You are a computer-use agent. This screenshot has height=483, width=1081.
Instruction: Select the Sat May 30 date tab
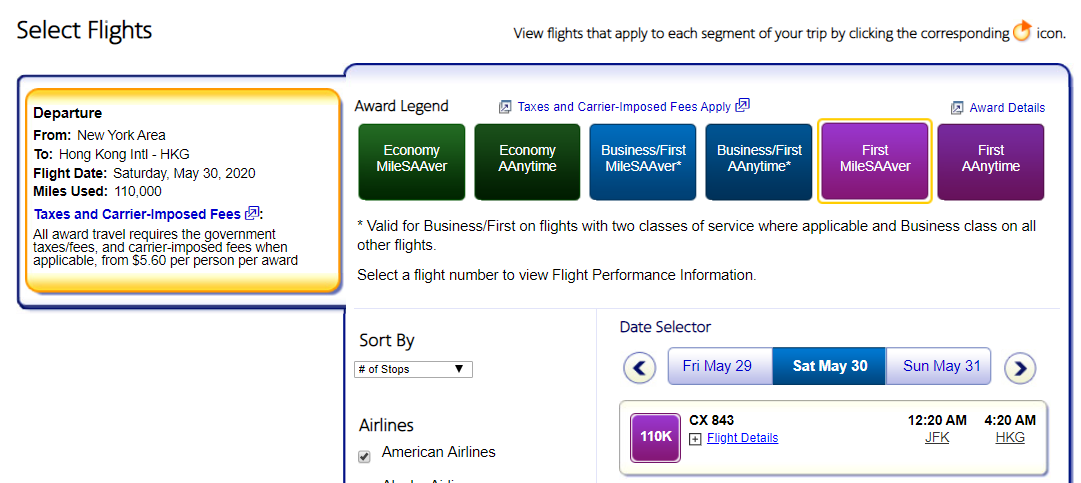830,366
